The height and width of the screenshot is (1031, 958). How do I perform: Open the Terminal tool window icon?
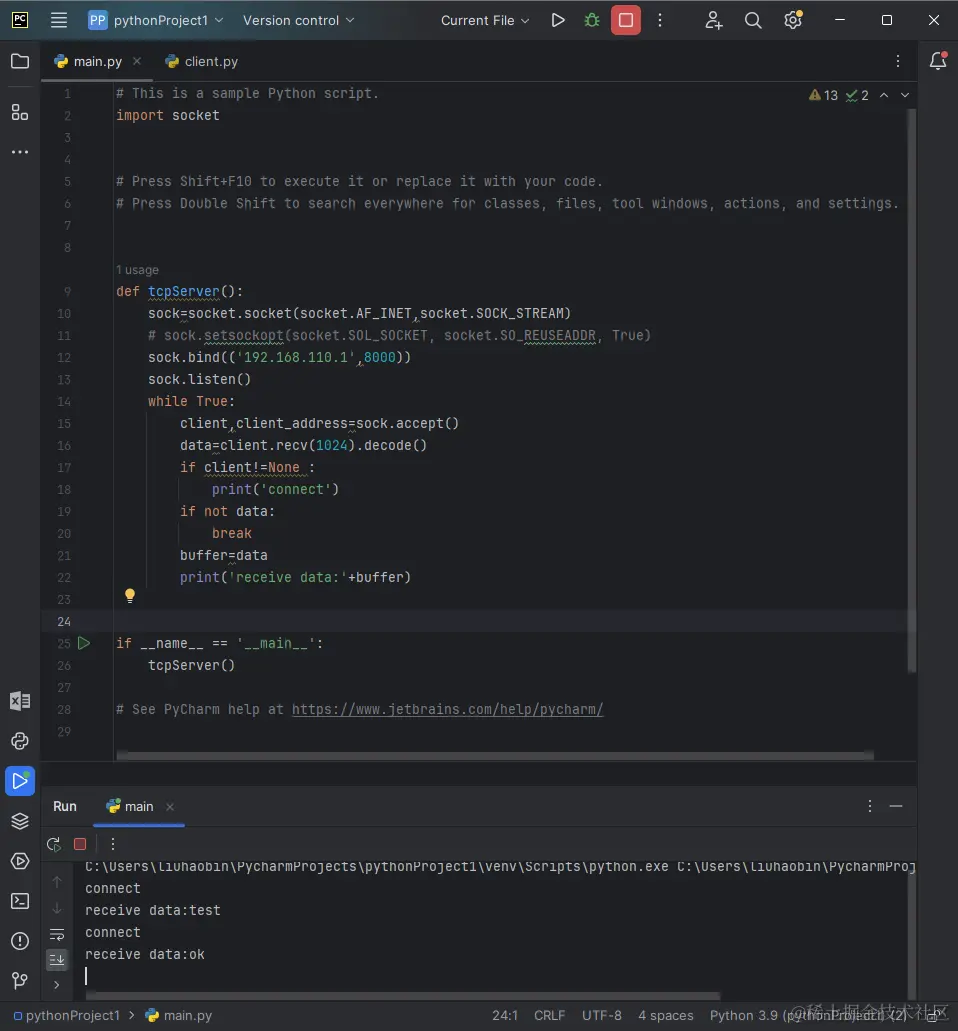[20, 901]
